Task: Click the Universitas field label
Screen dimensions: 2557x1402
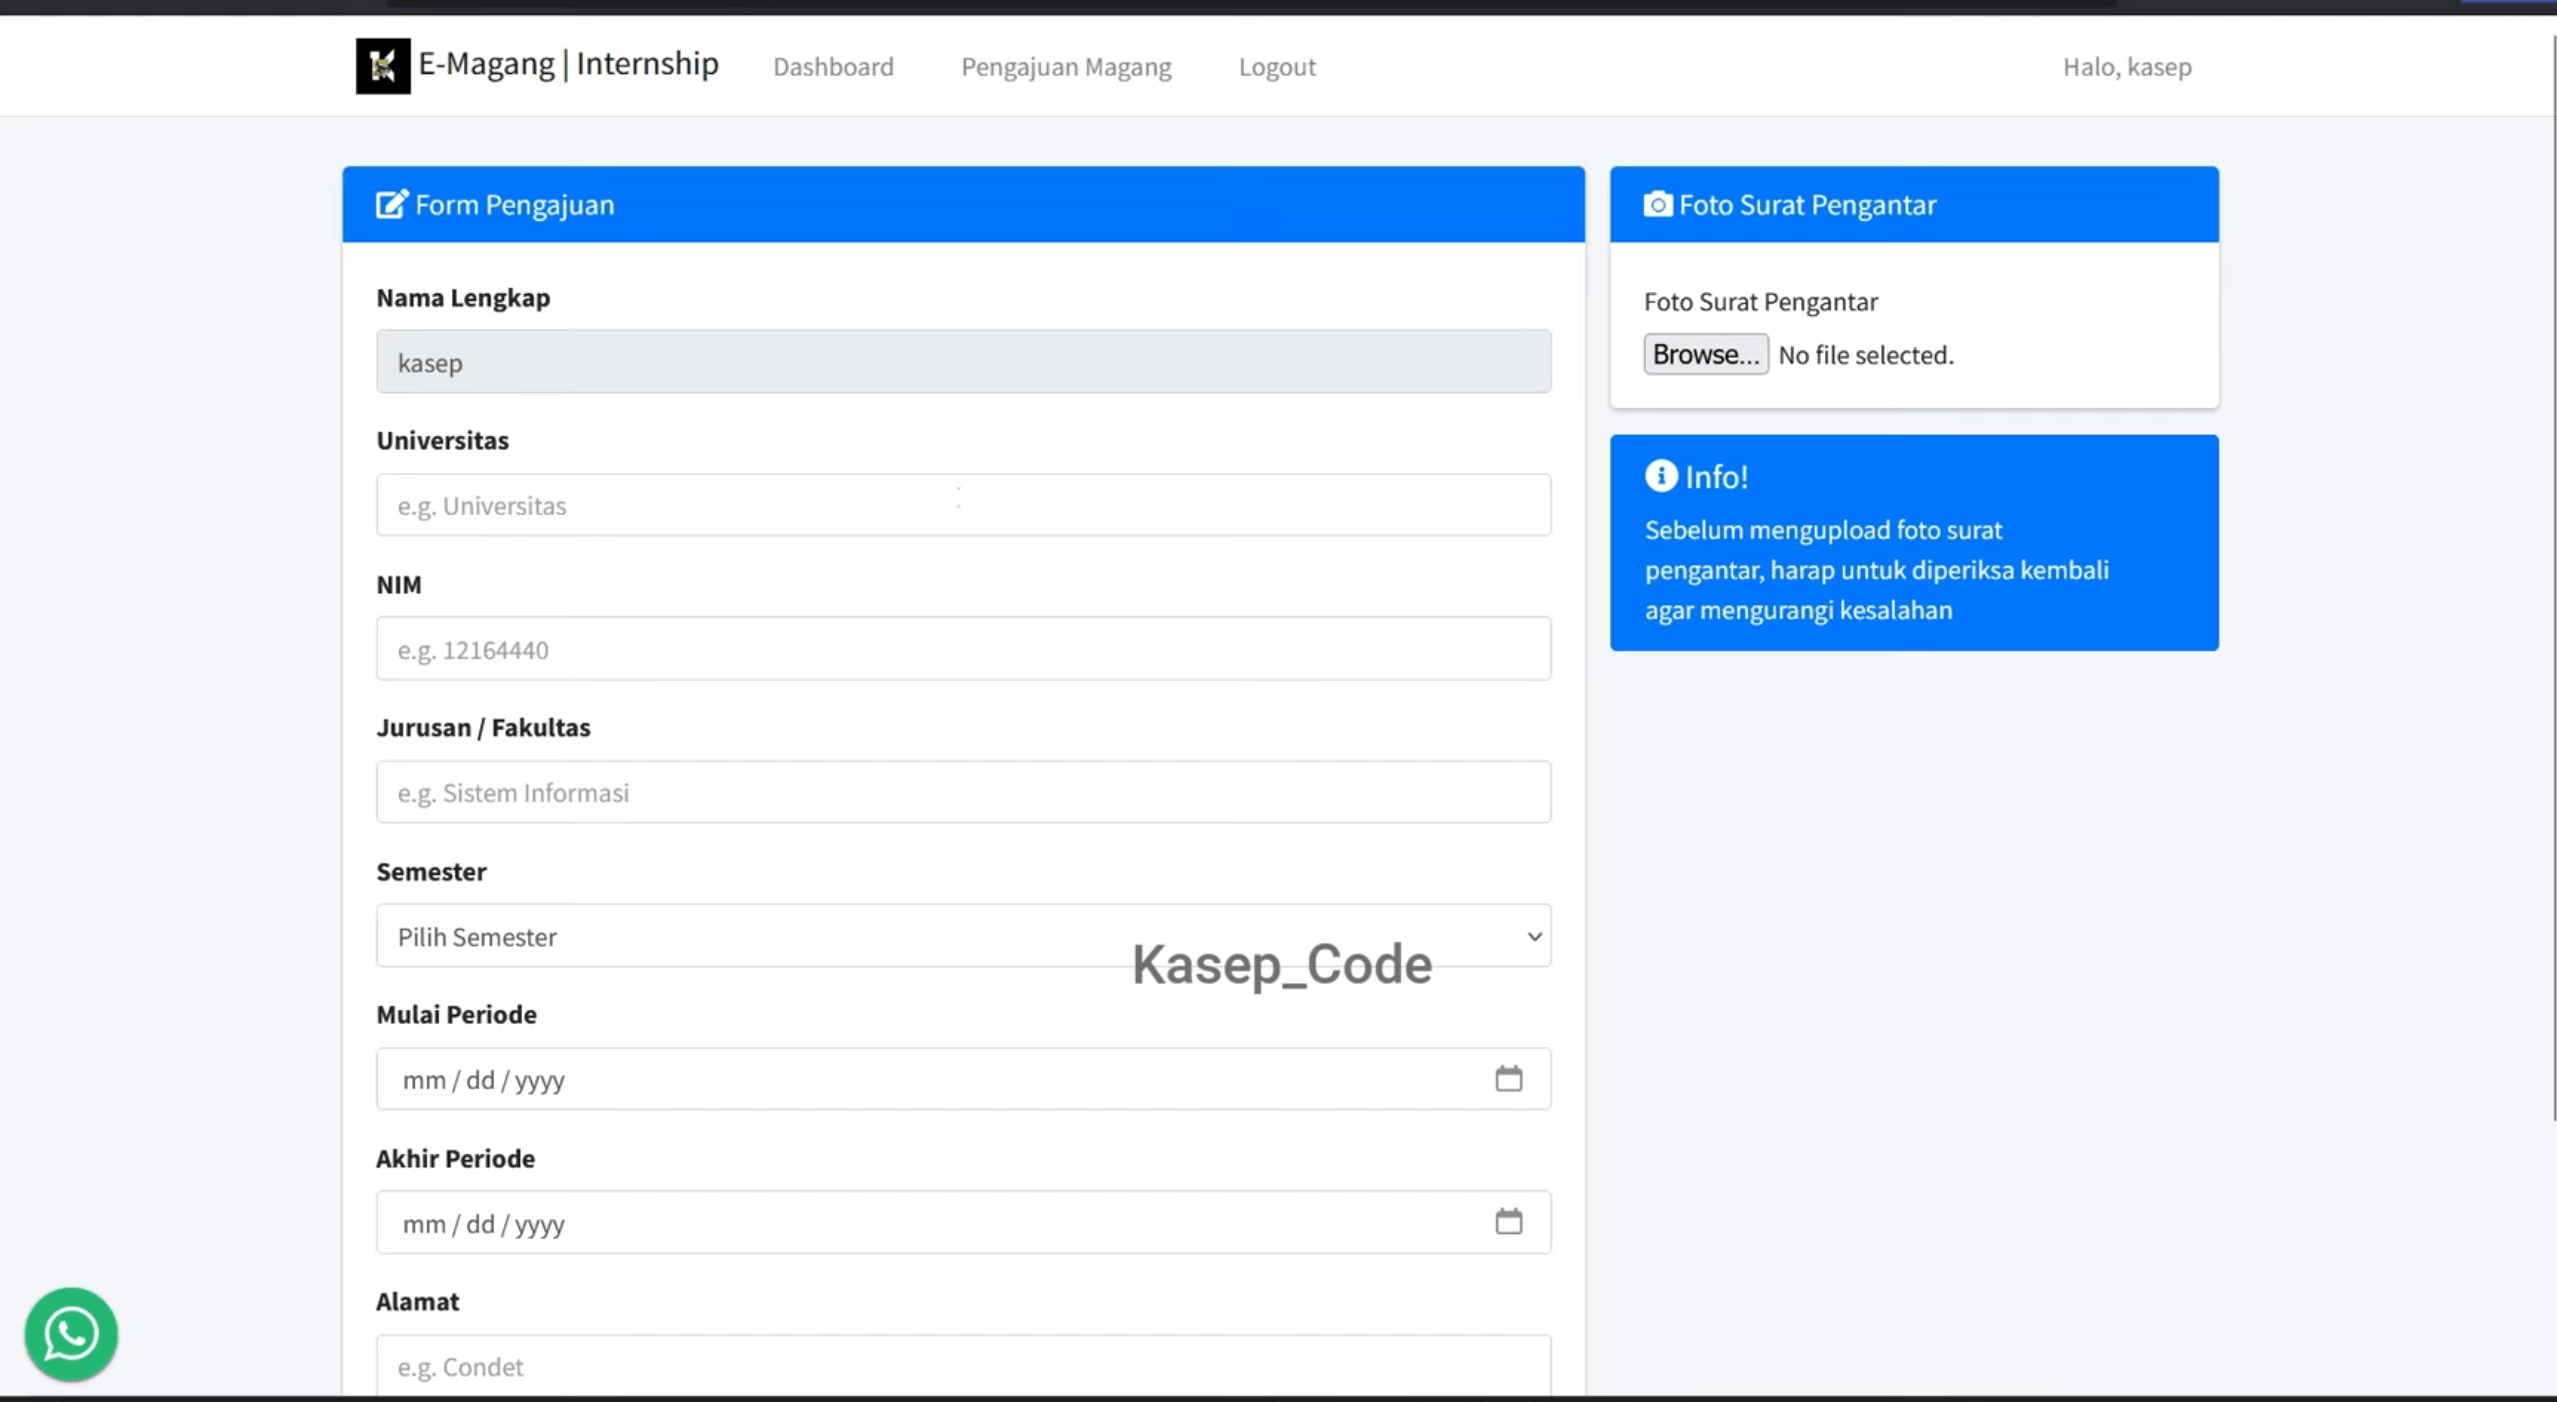Action: click(442, 440)
